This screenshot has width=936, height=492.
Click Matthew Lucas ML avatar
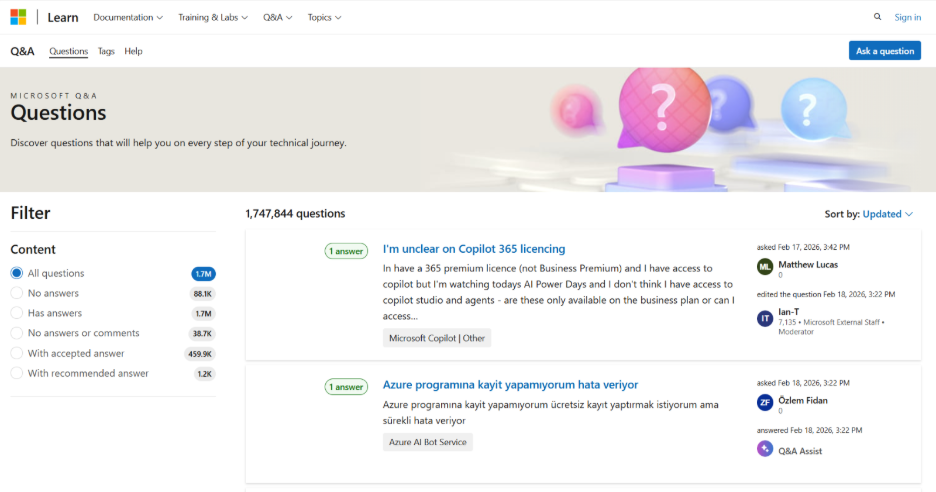[765, 268]
